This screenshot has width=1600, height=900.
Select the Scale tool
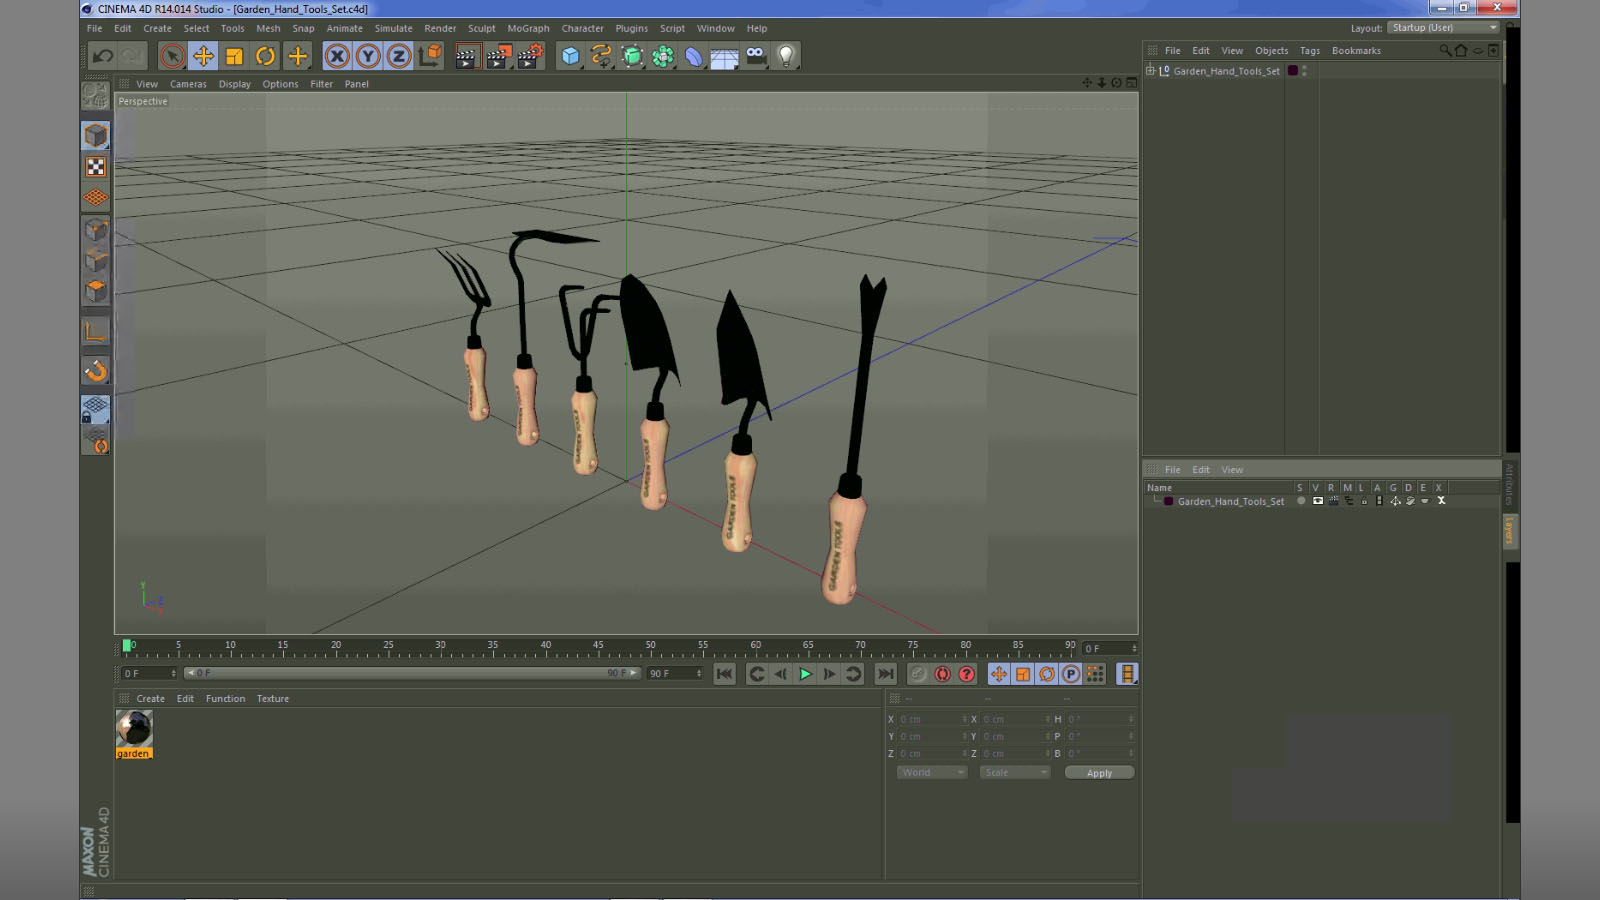pyautogui.click(x=234, y=56)
